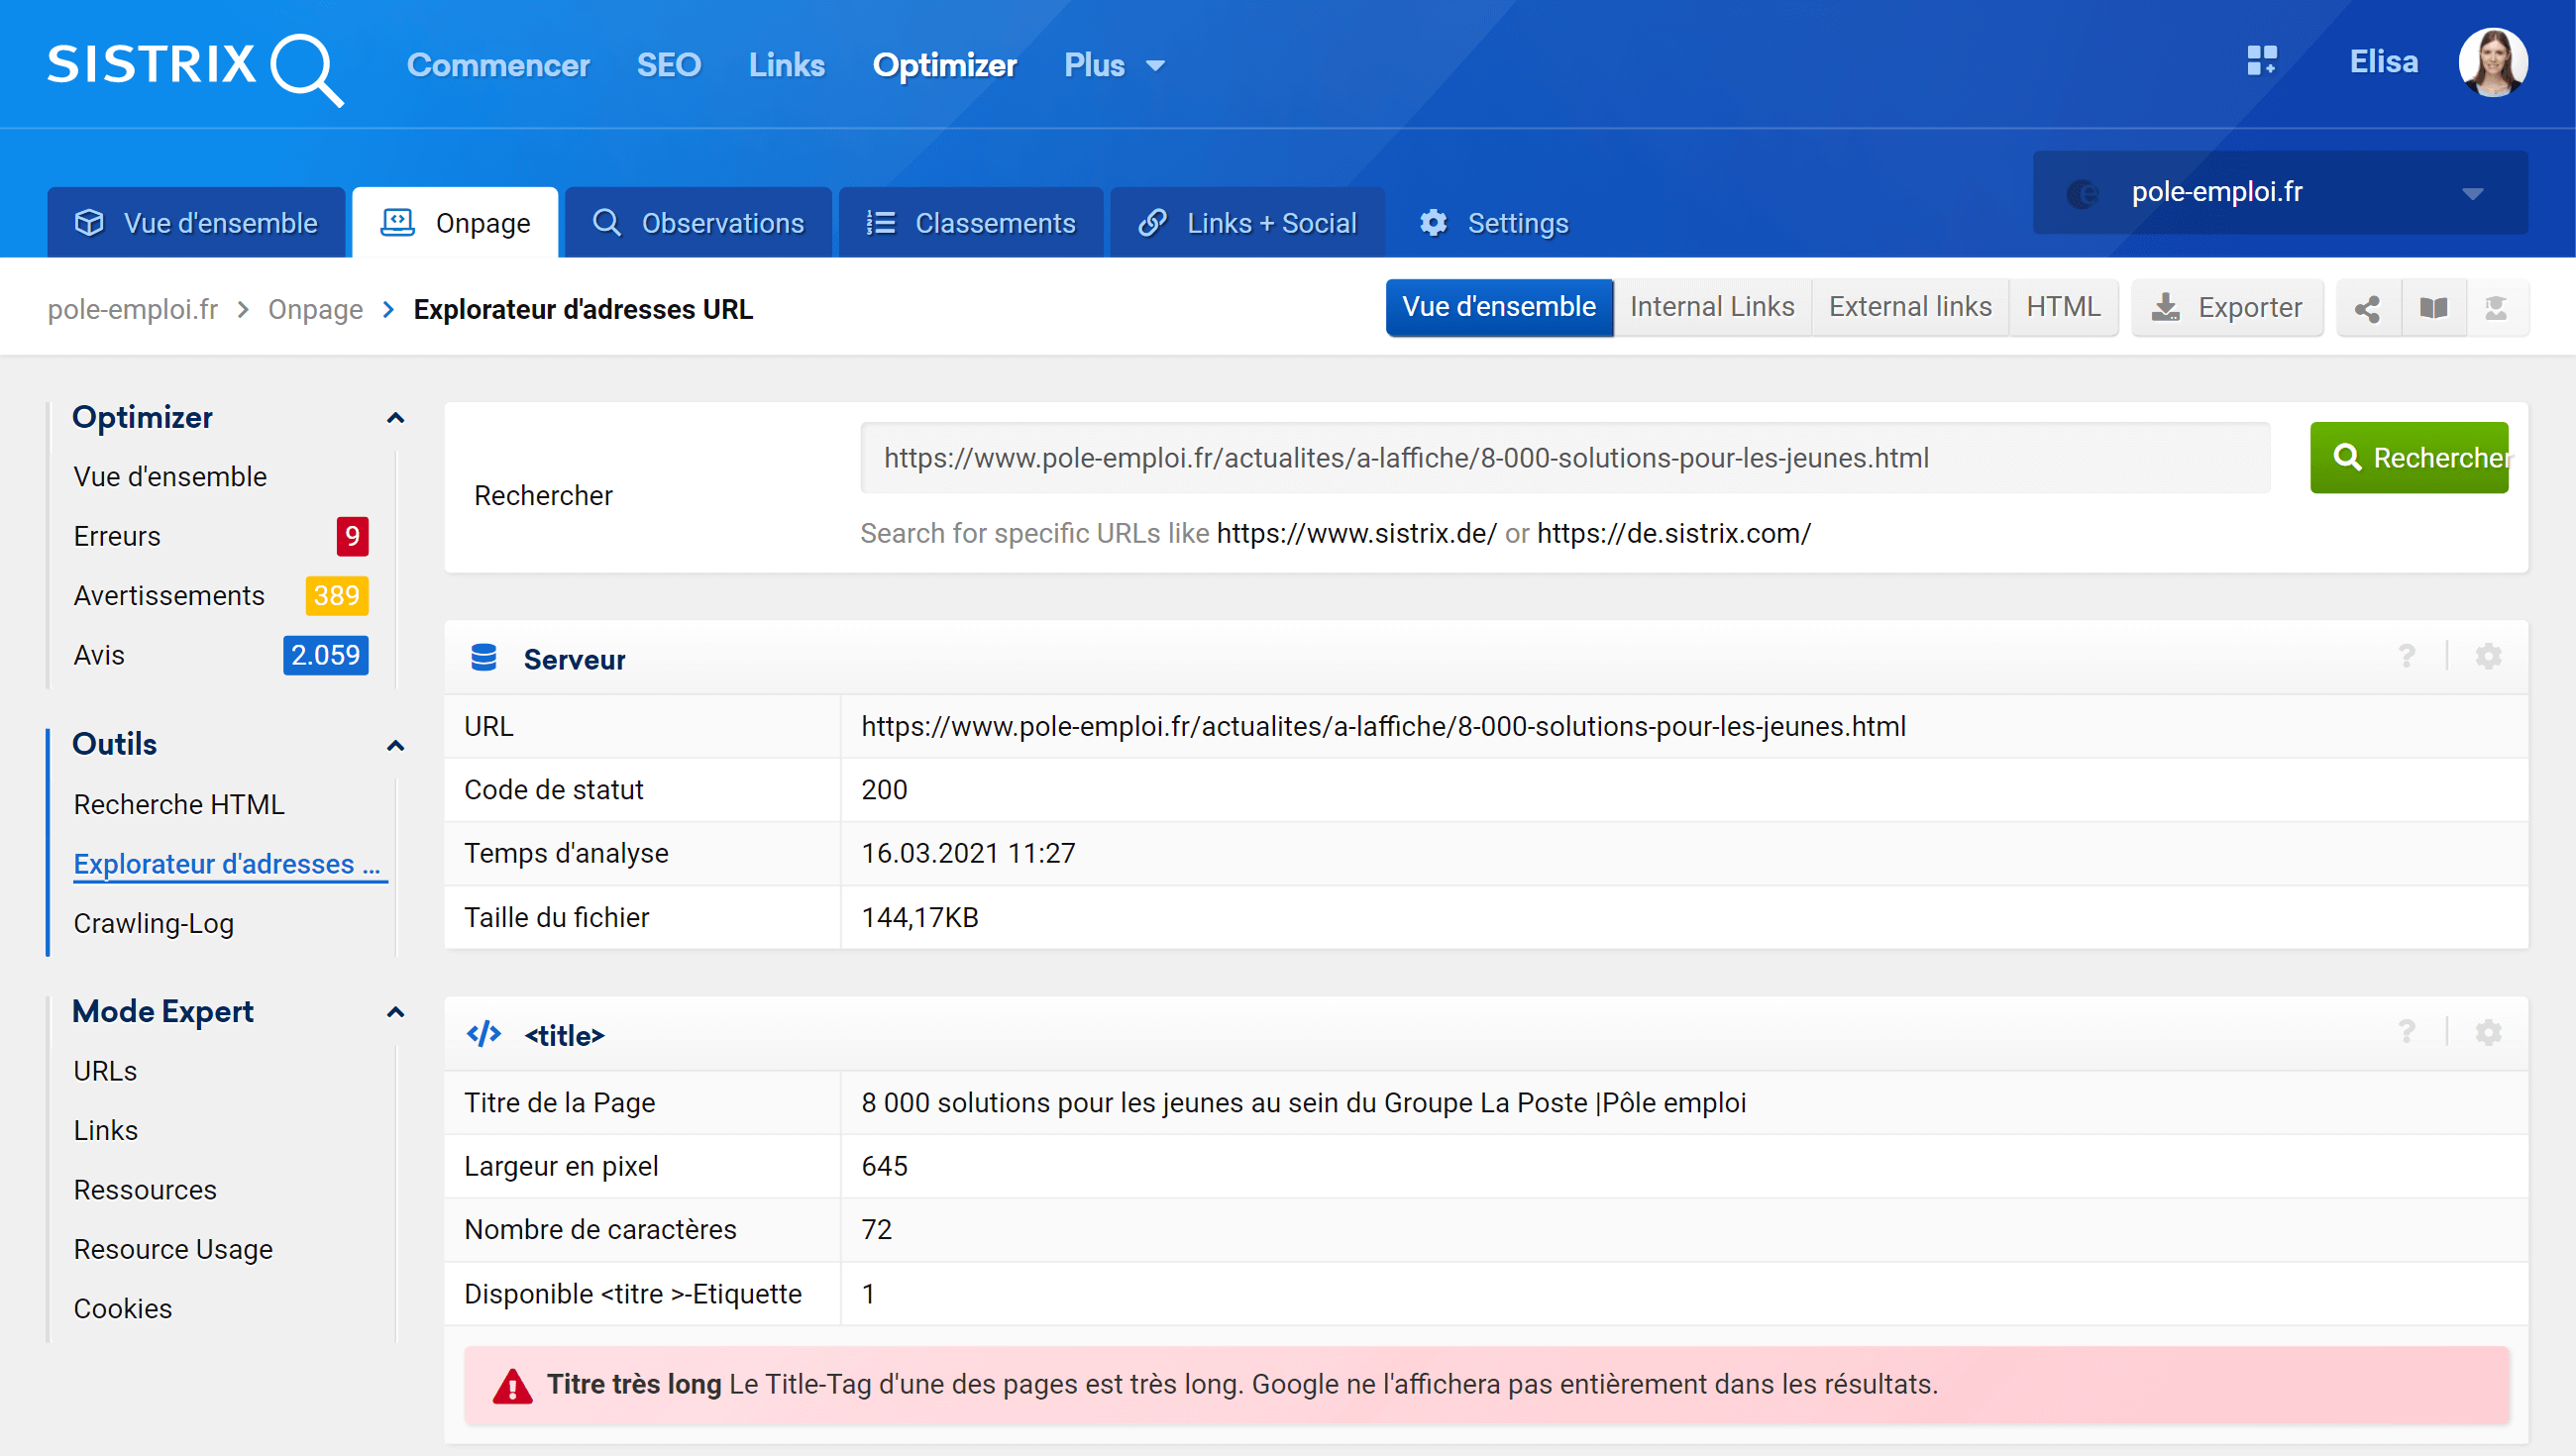Open the Links navigation item

786,65
